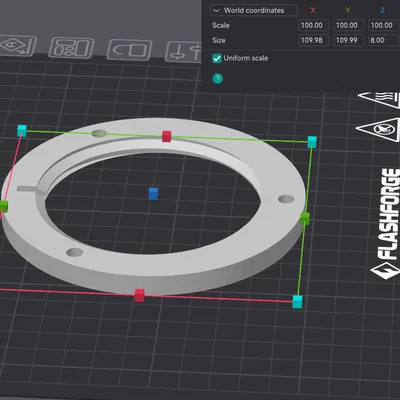Click the cyan top-right corner handle

point(312,142)
